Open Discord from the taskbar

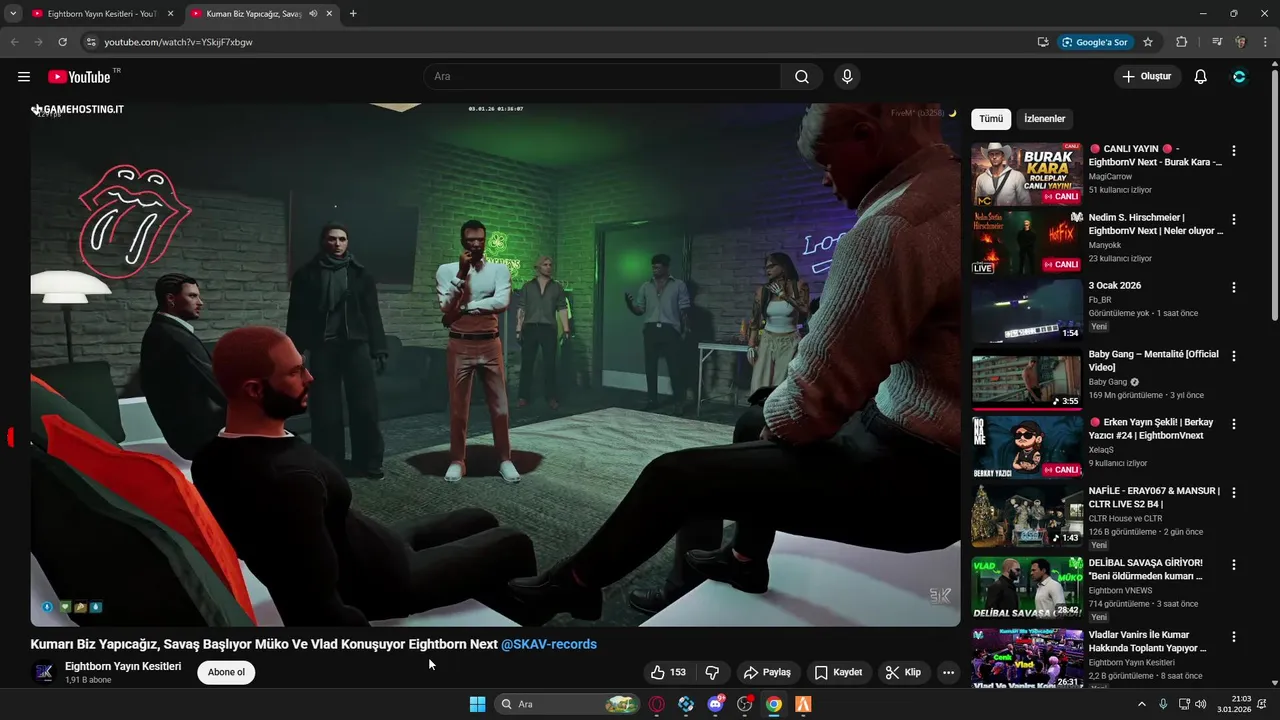click(x=715, y=704)
